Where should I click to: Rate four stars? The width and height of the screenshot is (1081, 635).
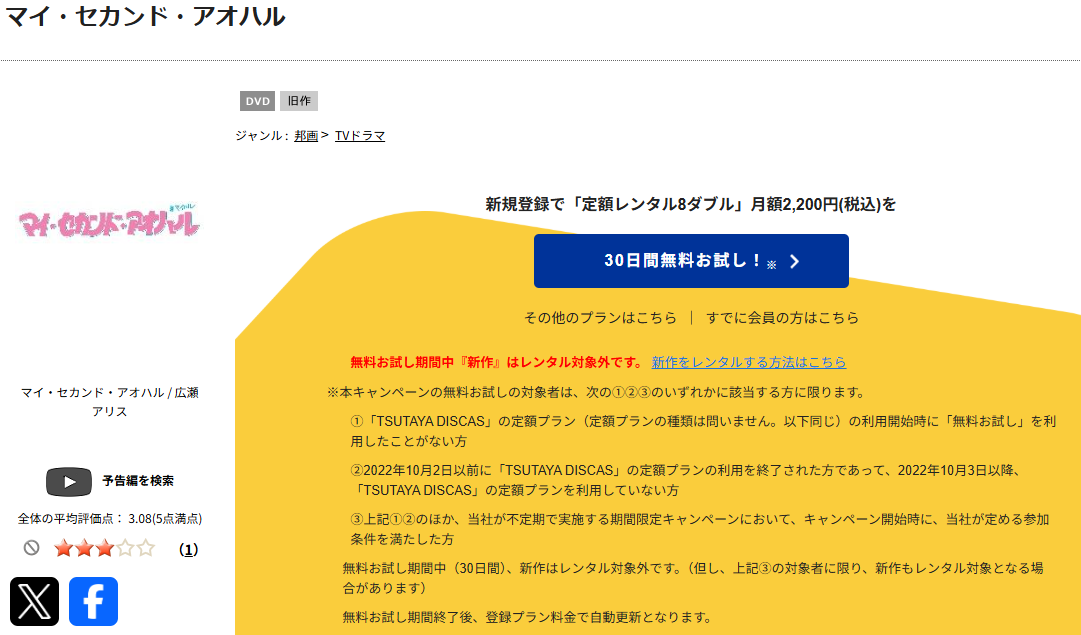click(125, 549)
